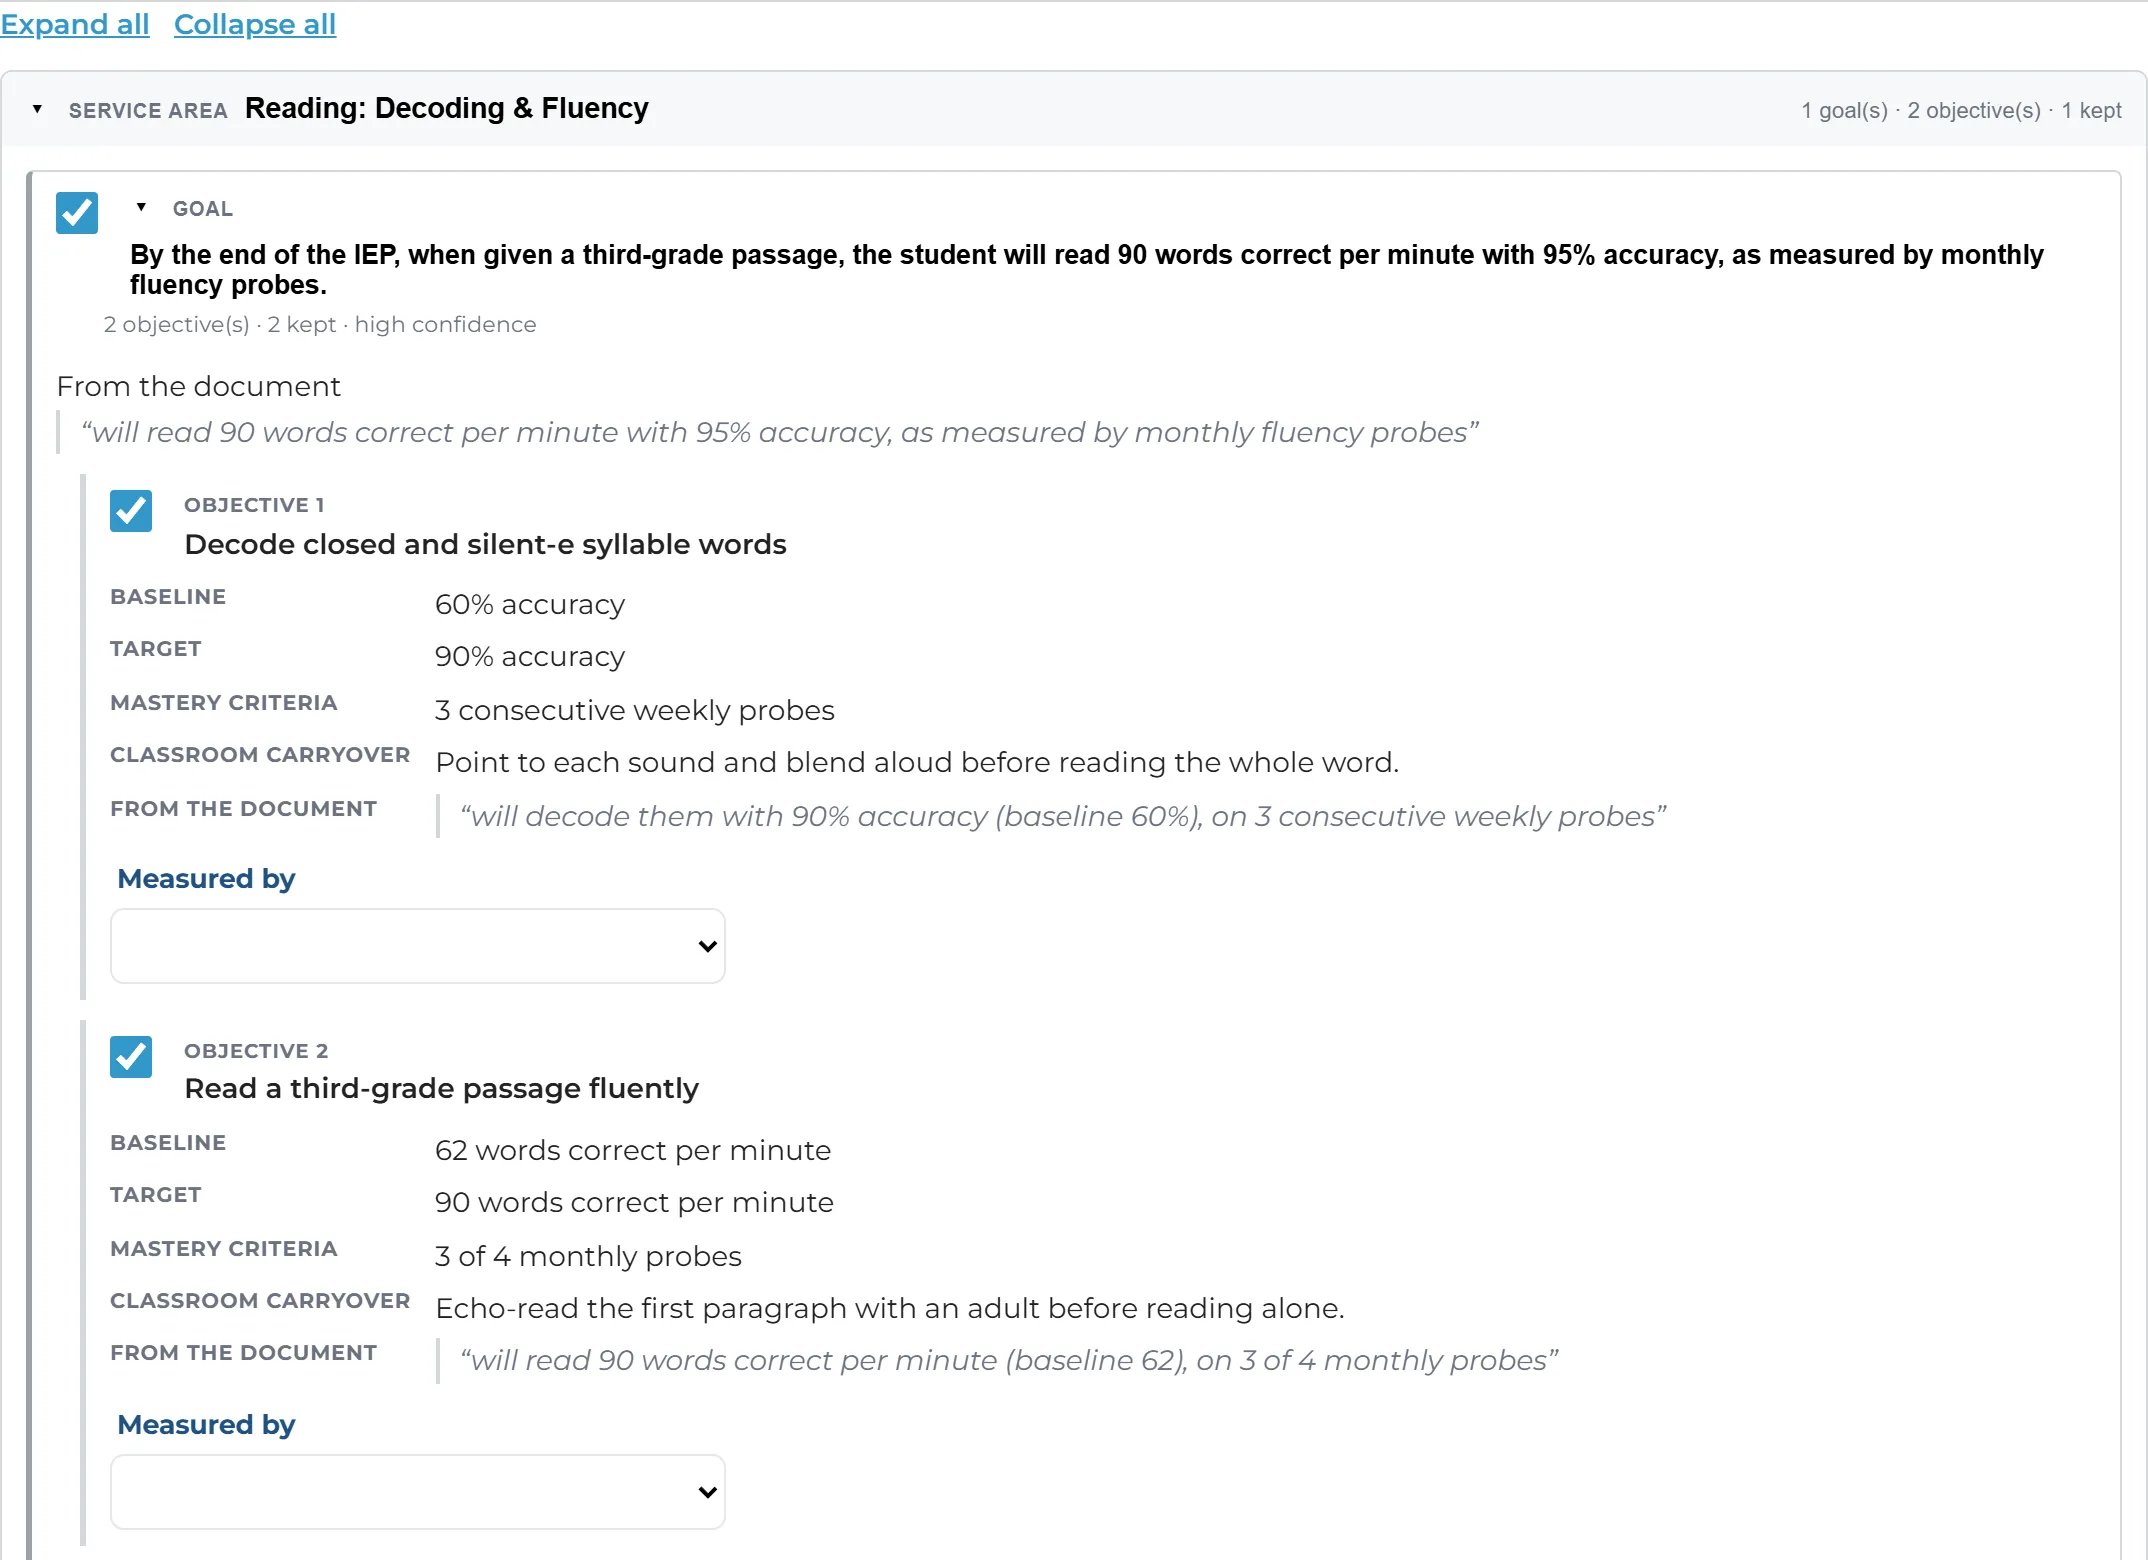
Task: Click '90 words correct per minute' target value
Action: 634,1203
